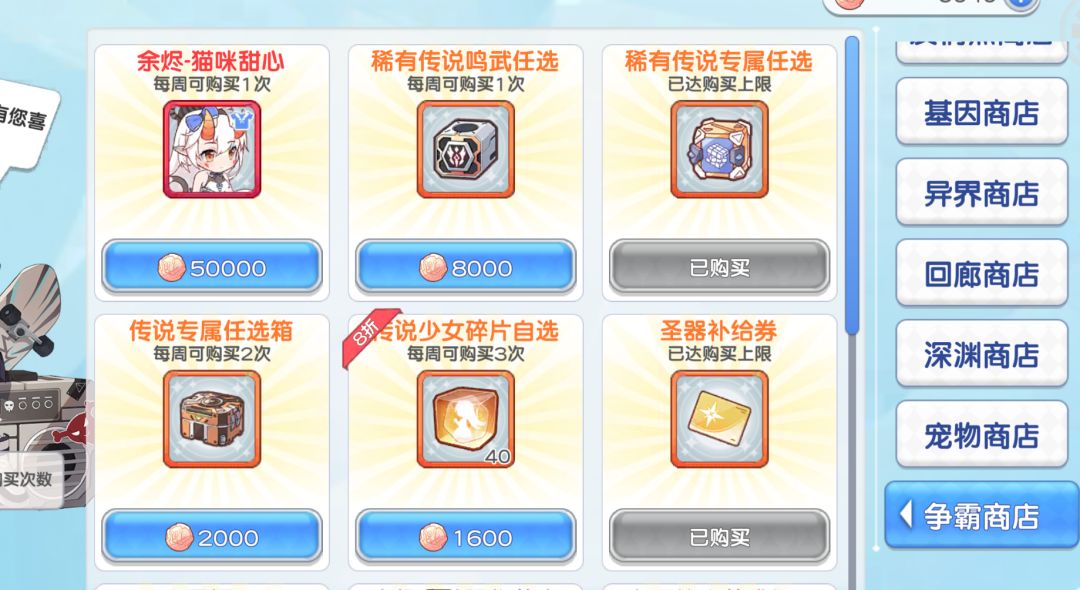Select the 余烬-猫咪甜心 character portrait icon
Viewport: 1080px width, 590px height.
click(212, 149)
